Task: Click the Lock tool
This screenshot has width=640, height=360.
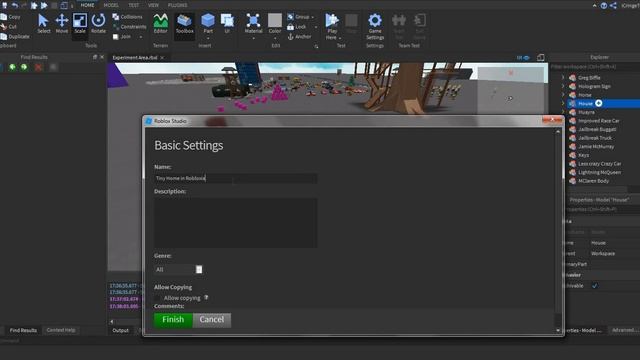Action: tap(296, 27)
